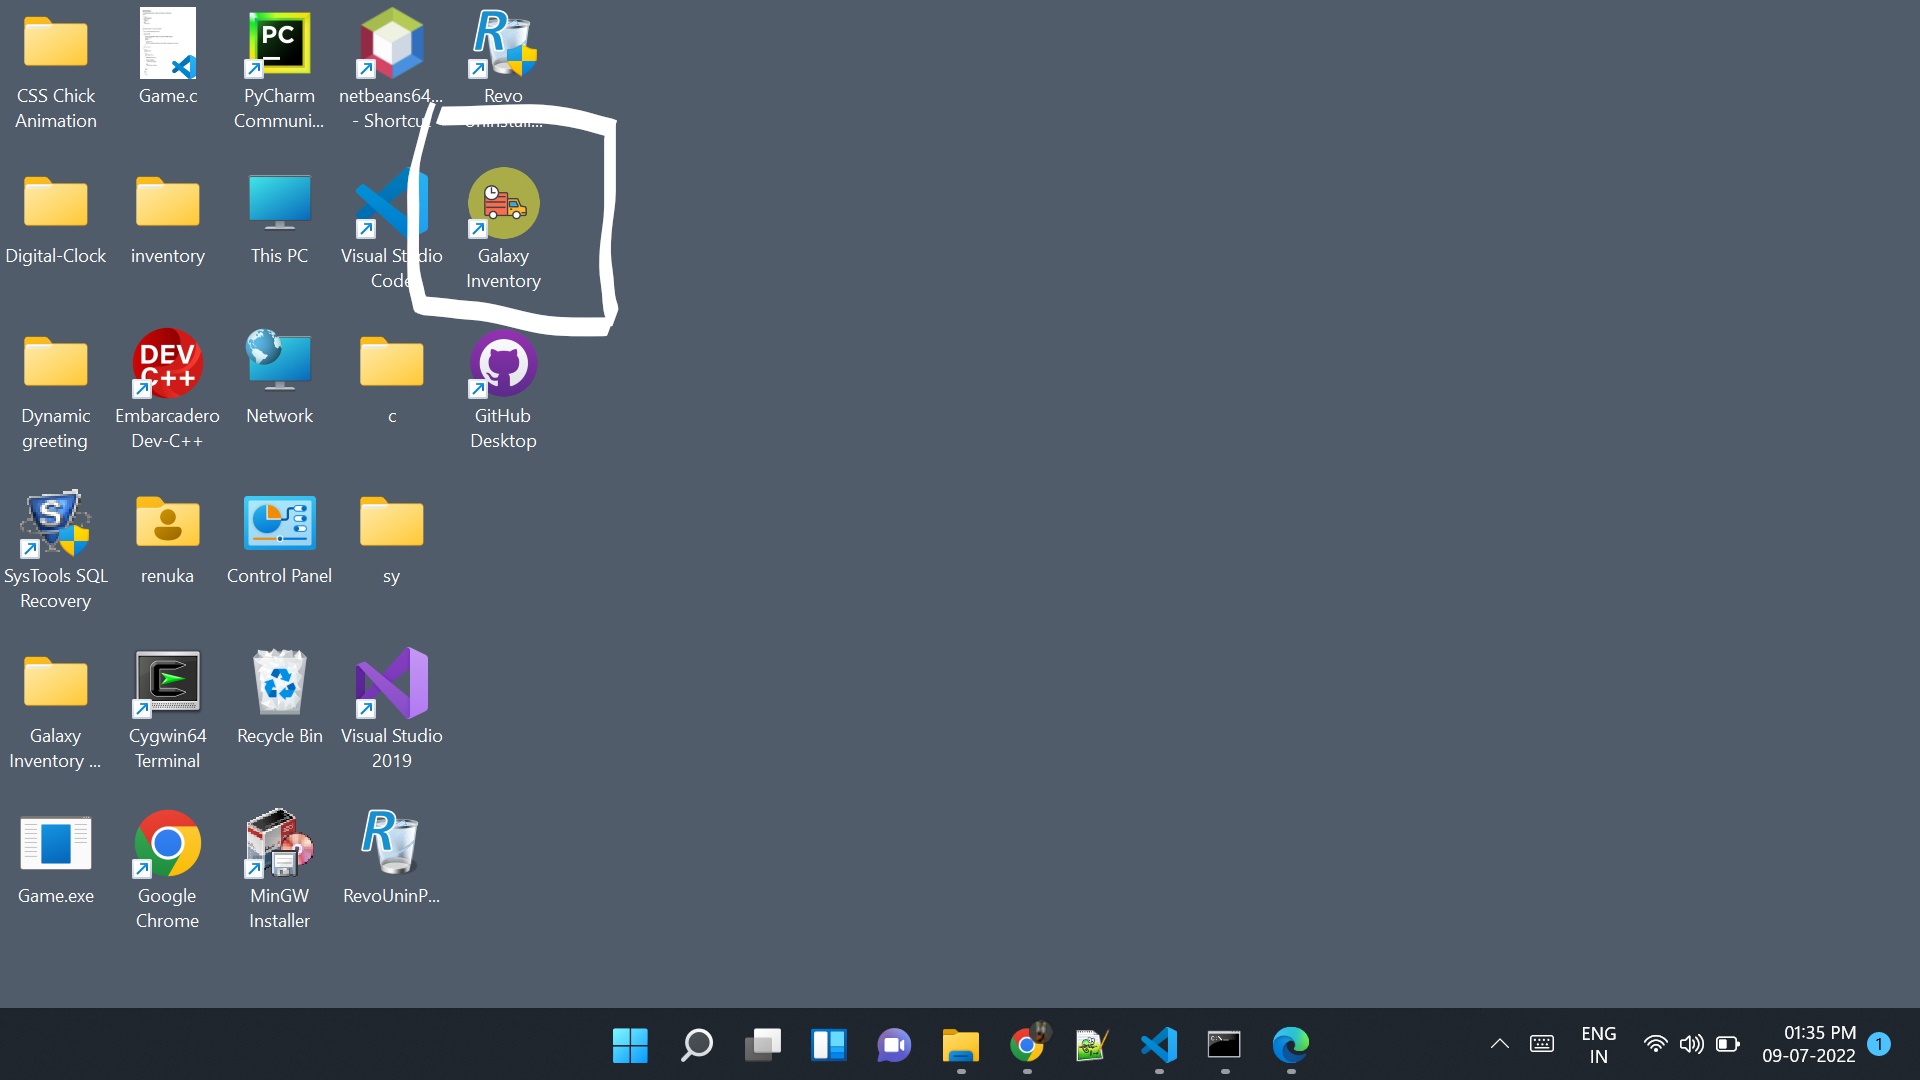1920x1080 pixels.
Task: Select Visual Studio 2019 shortcut
Action: tap(391, 710)
